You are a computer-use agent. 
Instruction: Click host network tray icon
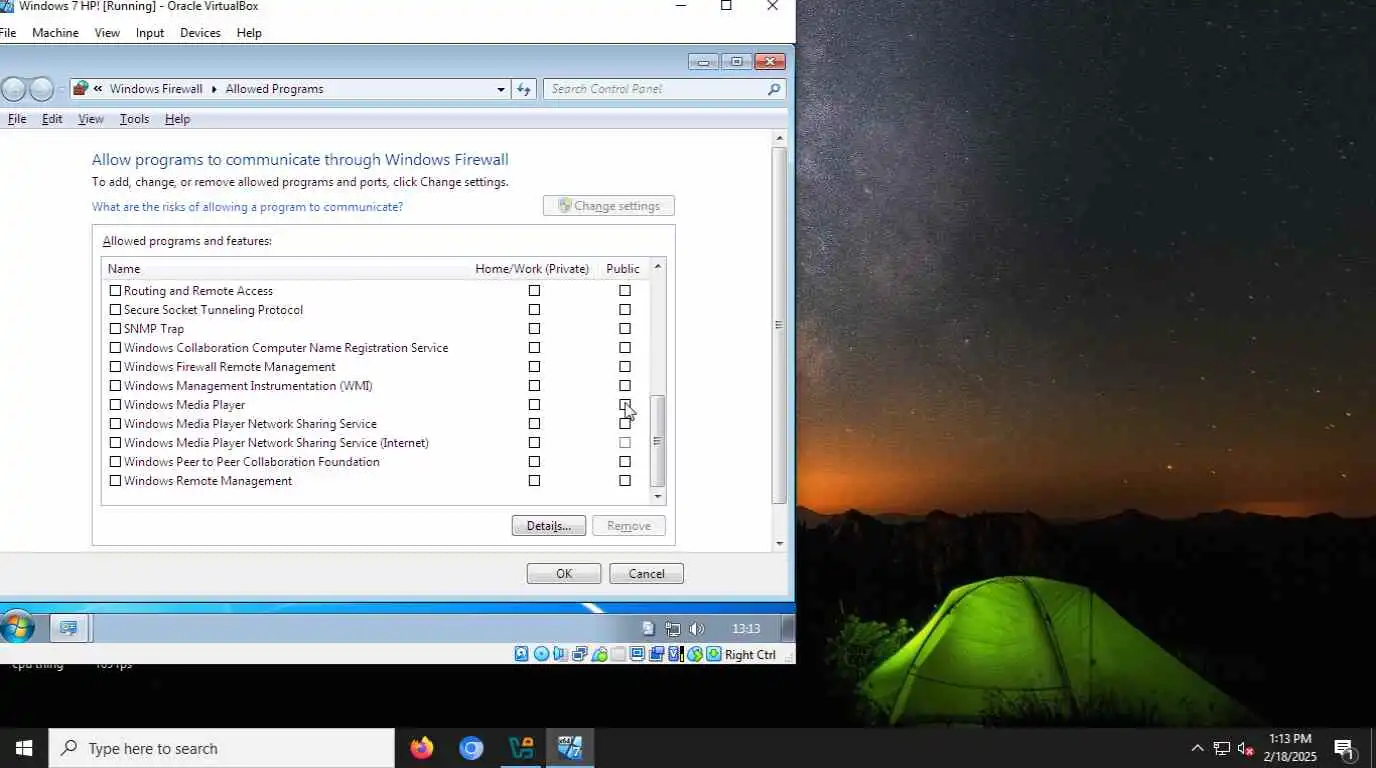click(x=1222, y=748)
